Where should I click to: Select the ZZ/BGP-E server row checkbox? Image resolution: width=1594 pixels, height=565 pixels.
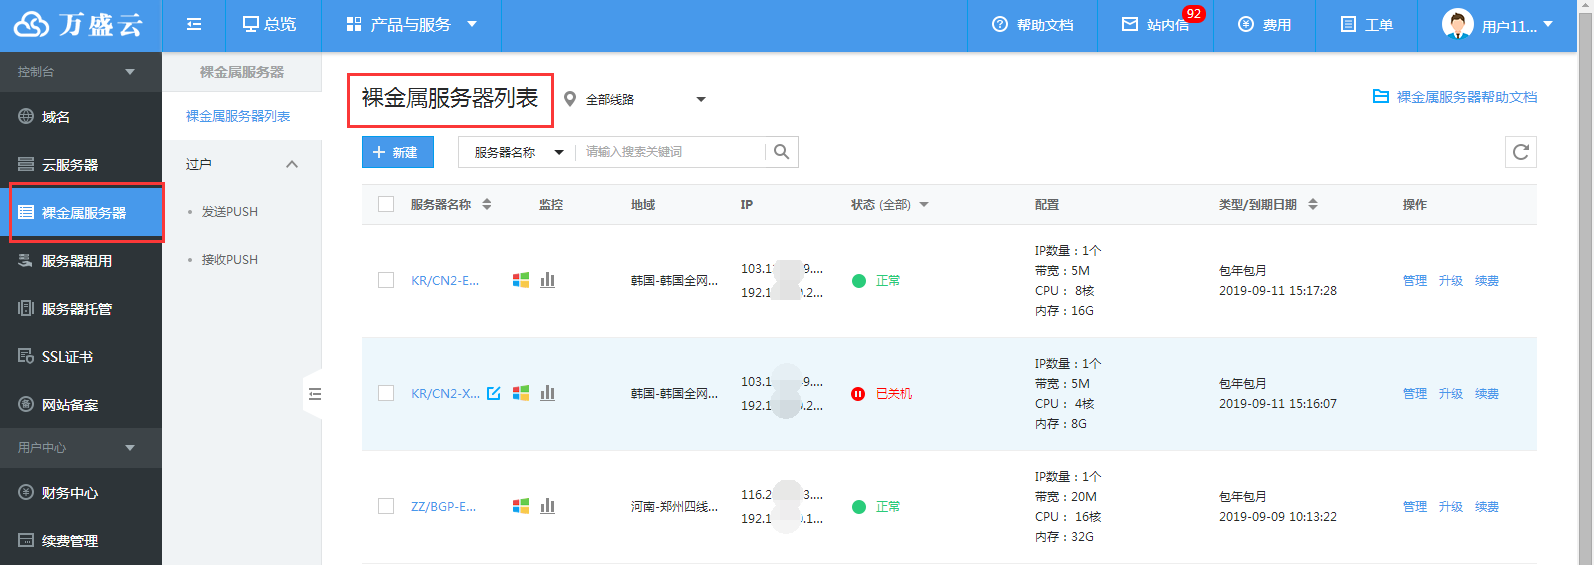coord(386,506)
